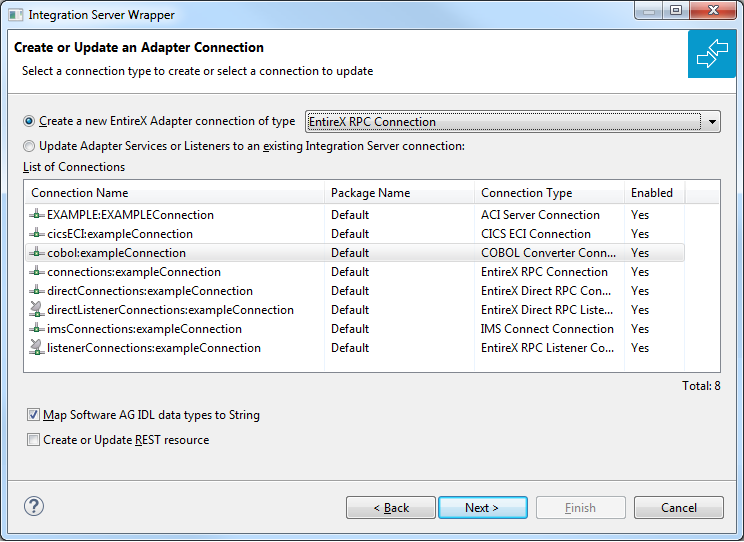Open the help question mark icon
This screenshot has height=542, width=744.
point(34,506)
